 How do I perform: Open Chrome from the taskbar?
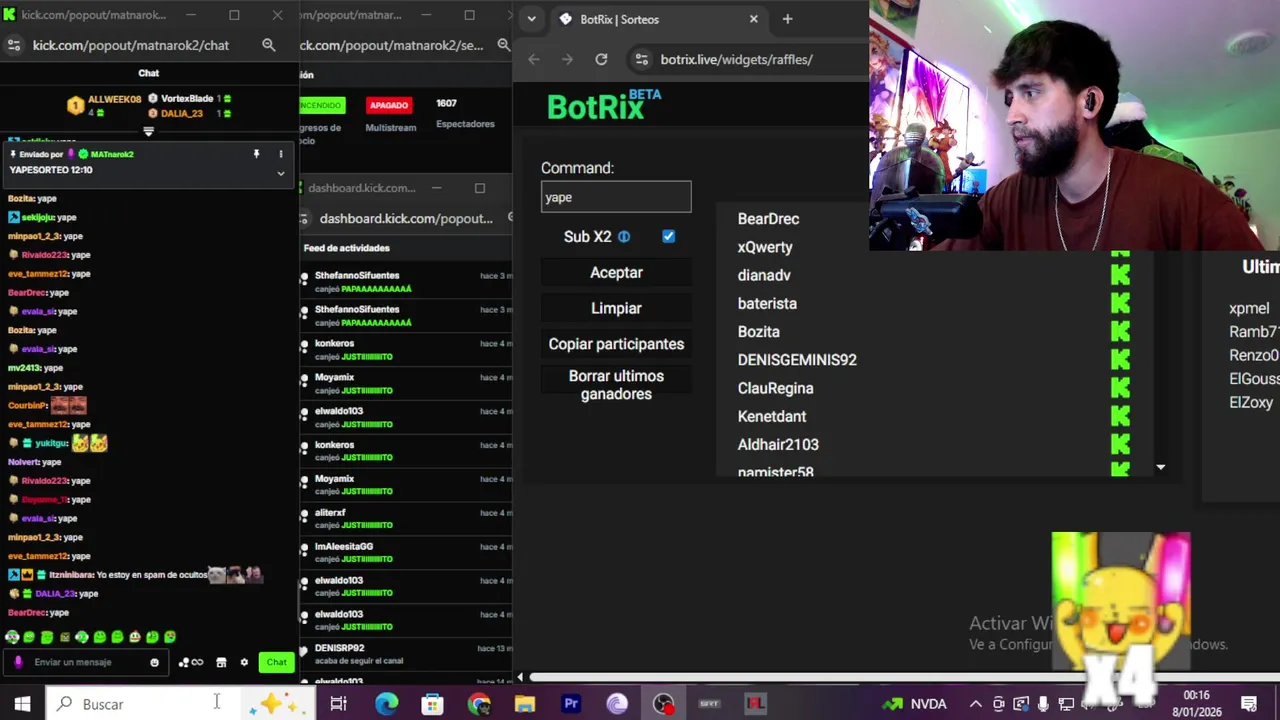click(479, 704)
